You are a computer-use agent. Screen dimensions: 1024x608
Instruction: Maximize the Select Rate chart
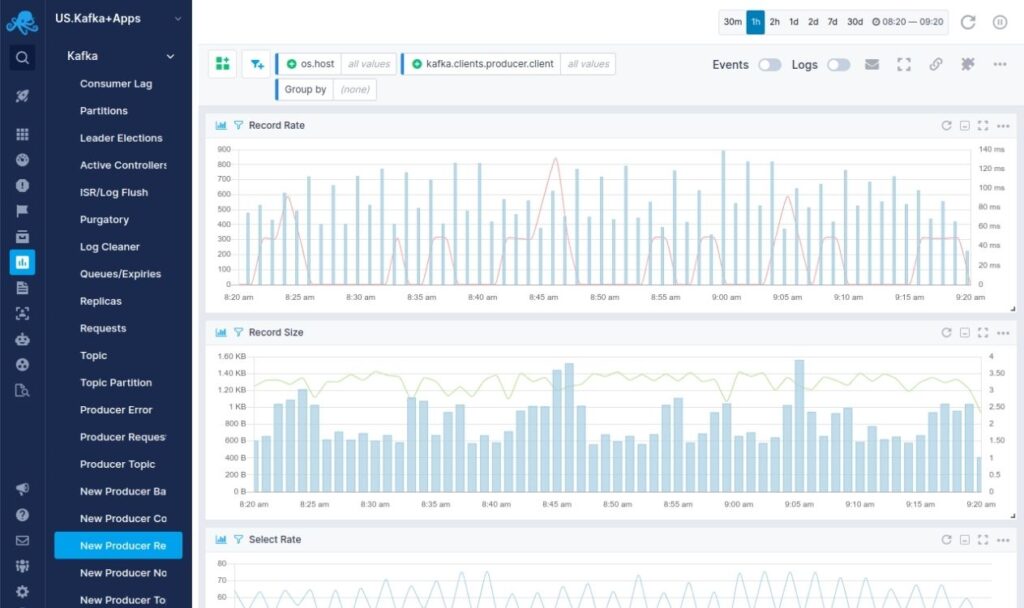coord(983,539)
